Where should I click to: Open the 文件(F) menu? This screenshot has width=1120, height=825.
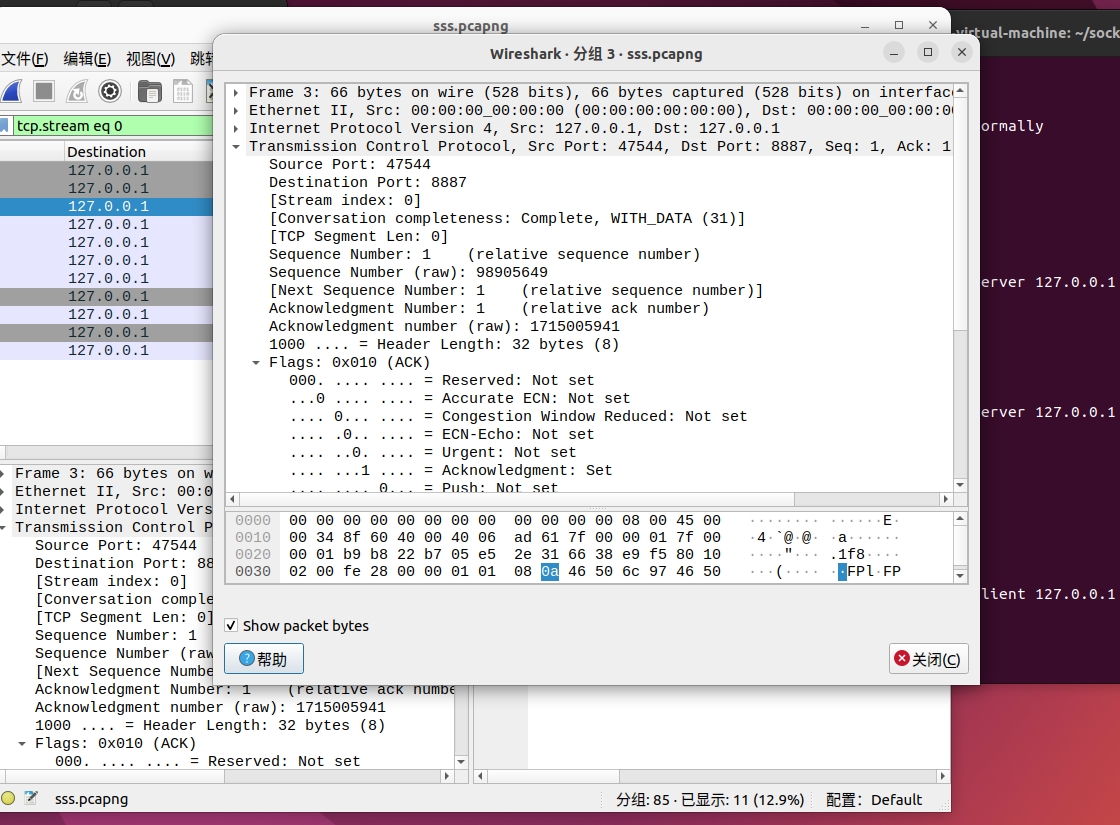24,59
